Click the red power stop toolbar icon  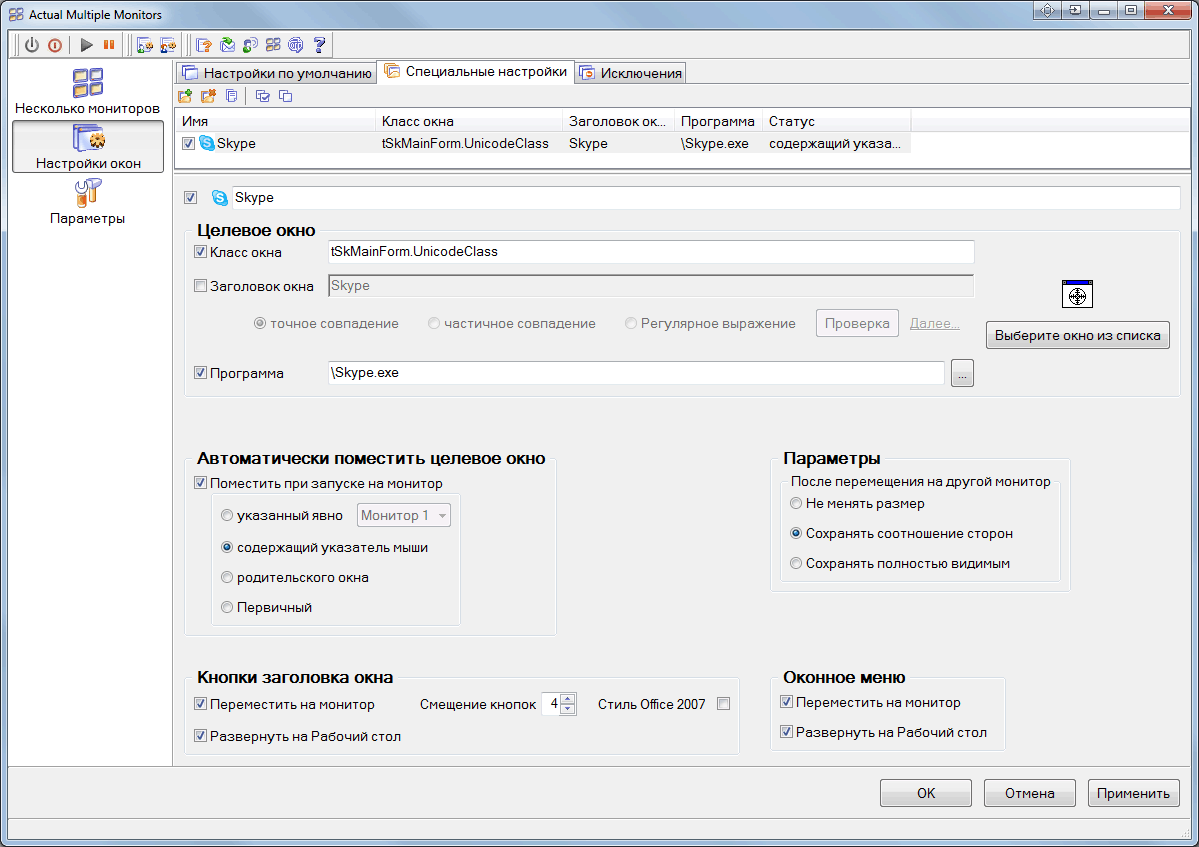(55, 45)
